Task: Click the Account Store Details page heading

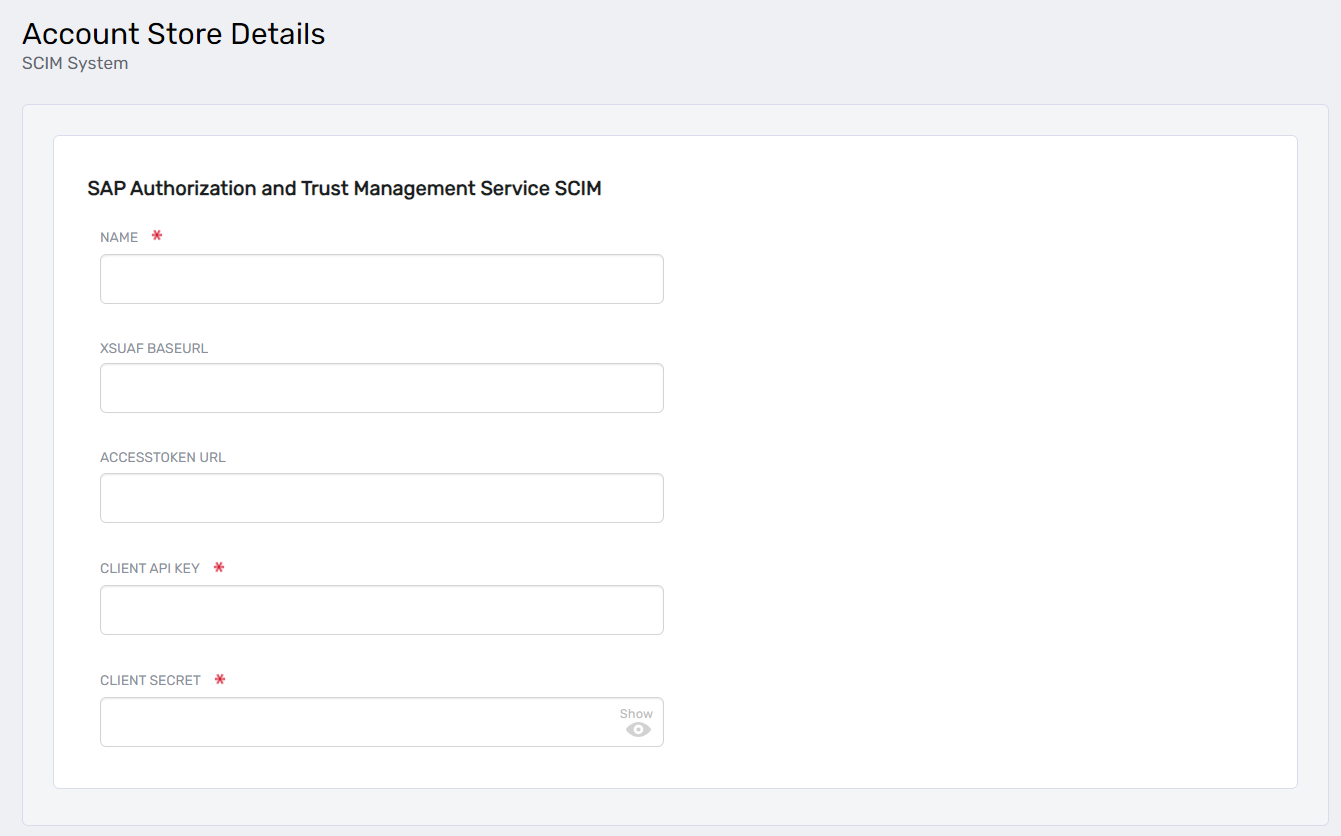Action: [x=174, y=34]
